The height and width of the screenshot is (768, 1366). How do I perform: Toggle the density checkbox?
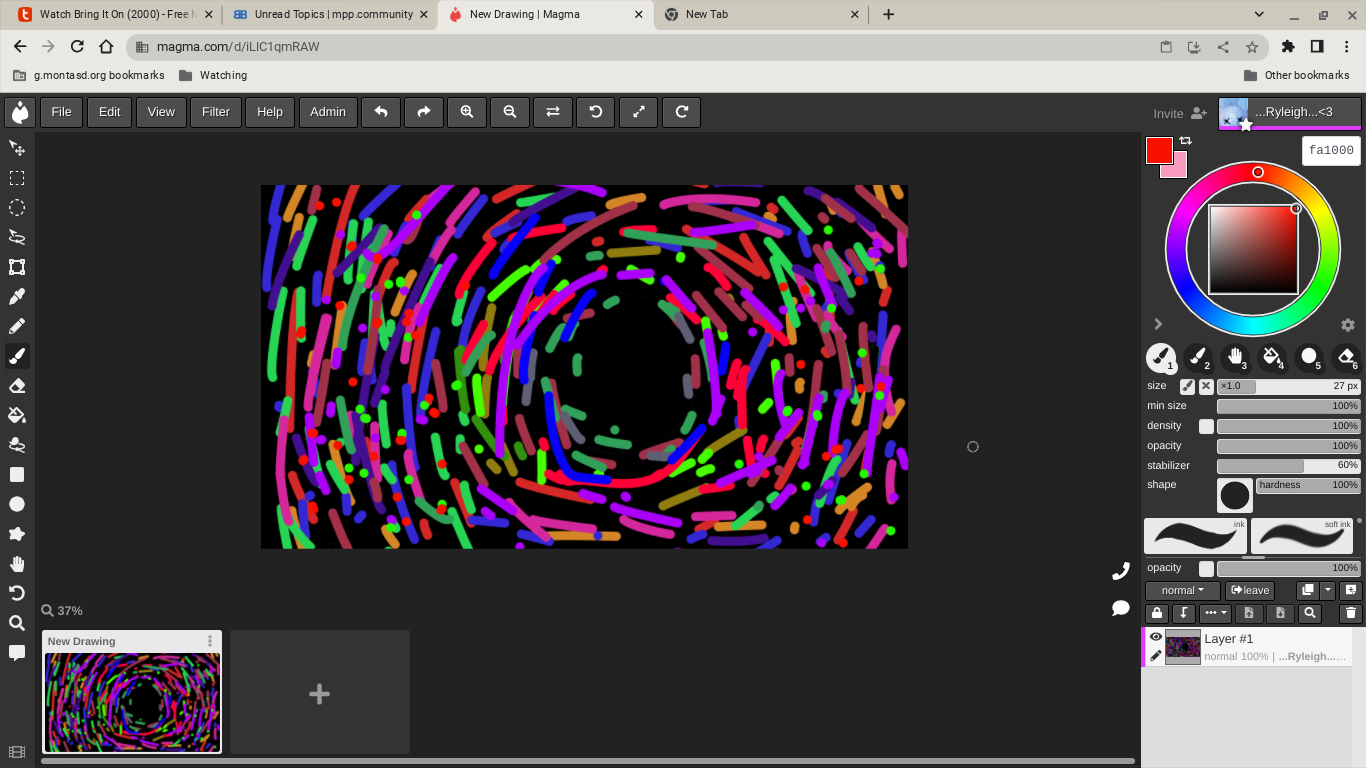coord(1207,426)
